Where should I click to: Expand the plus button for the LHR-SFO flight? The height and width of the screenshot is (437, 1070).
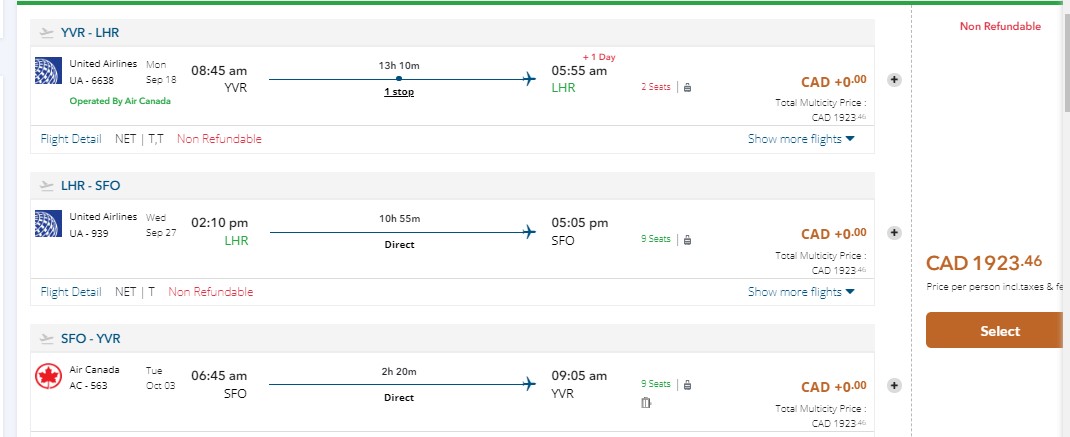894,233
